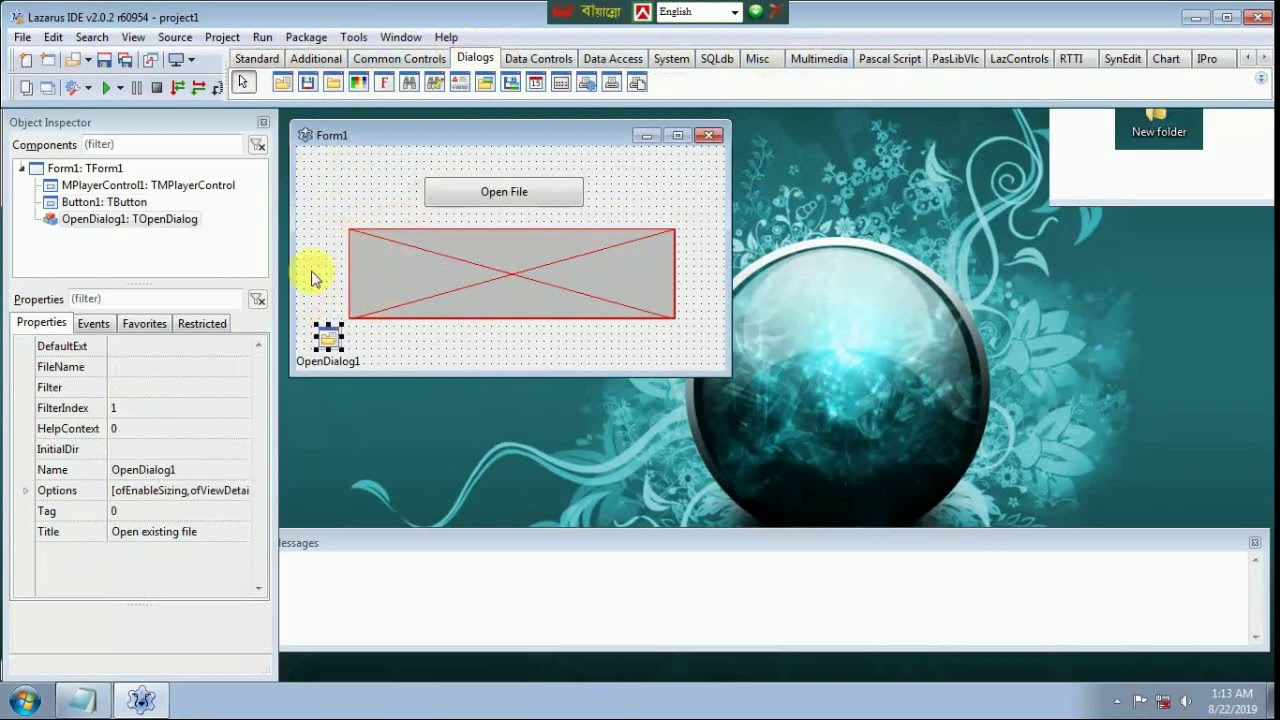The width and height of the screenshot is (1280, 720).
Task: Click the Components filter input
Action: point(163,145)
